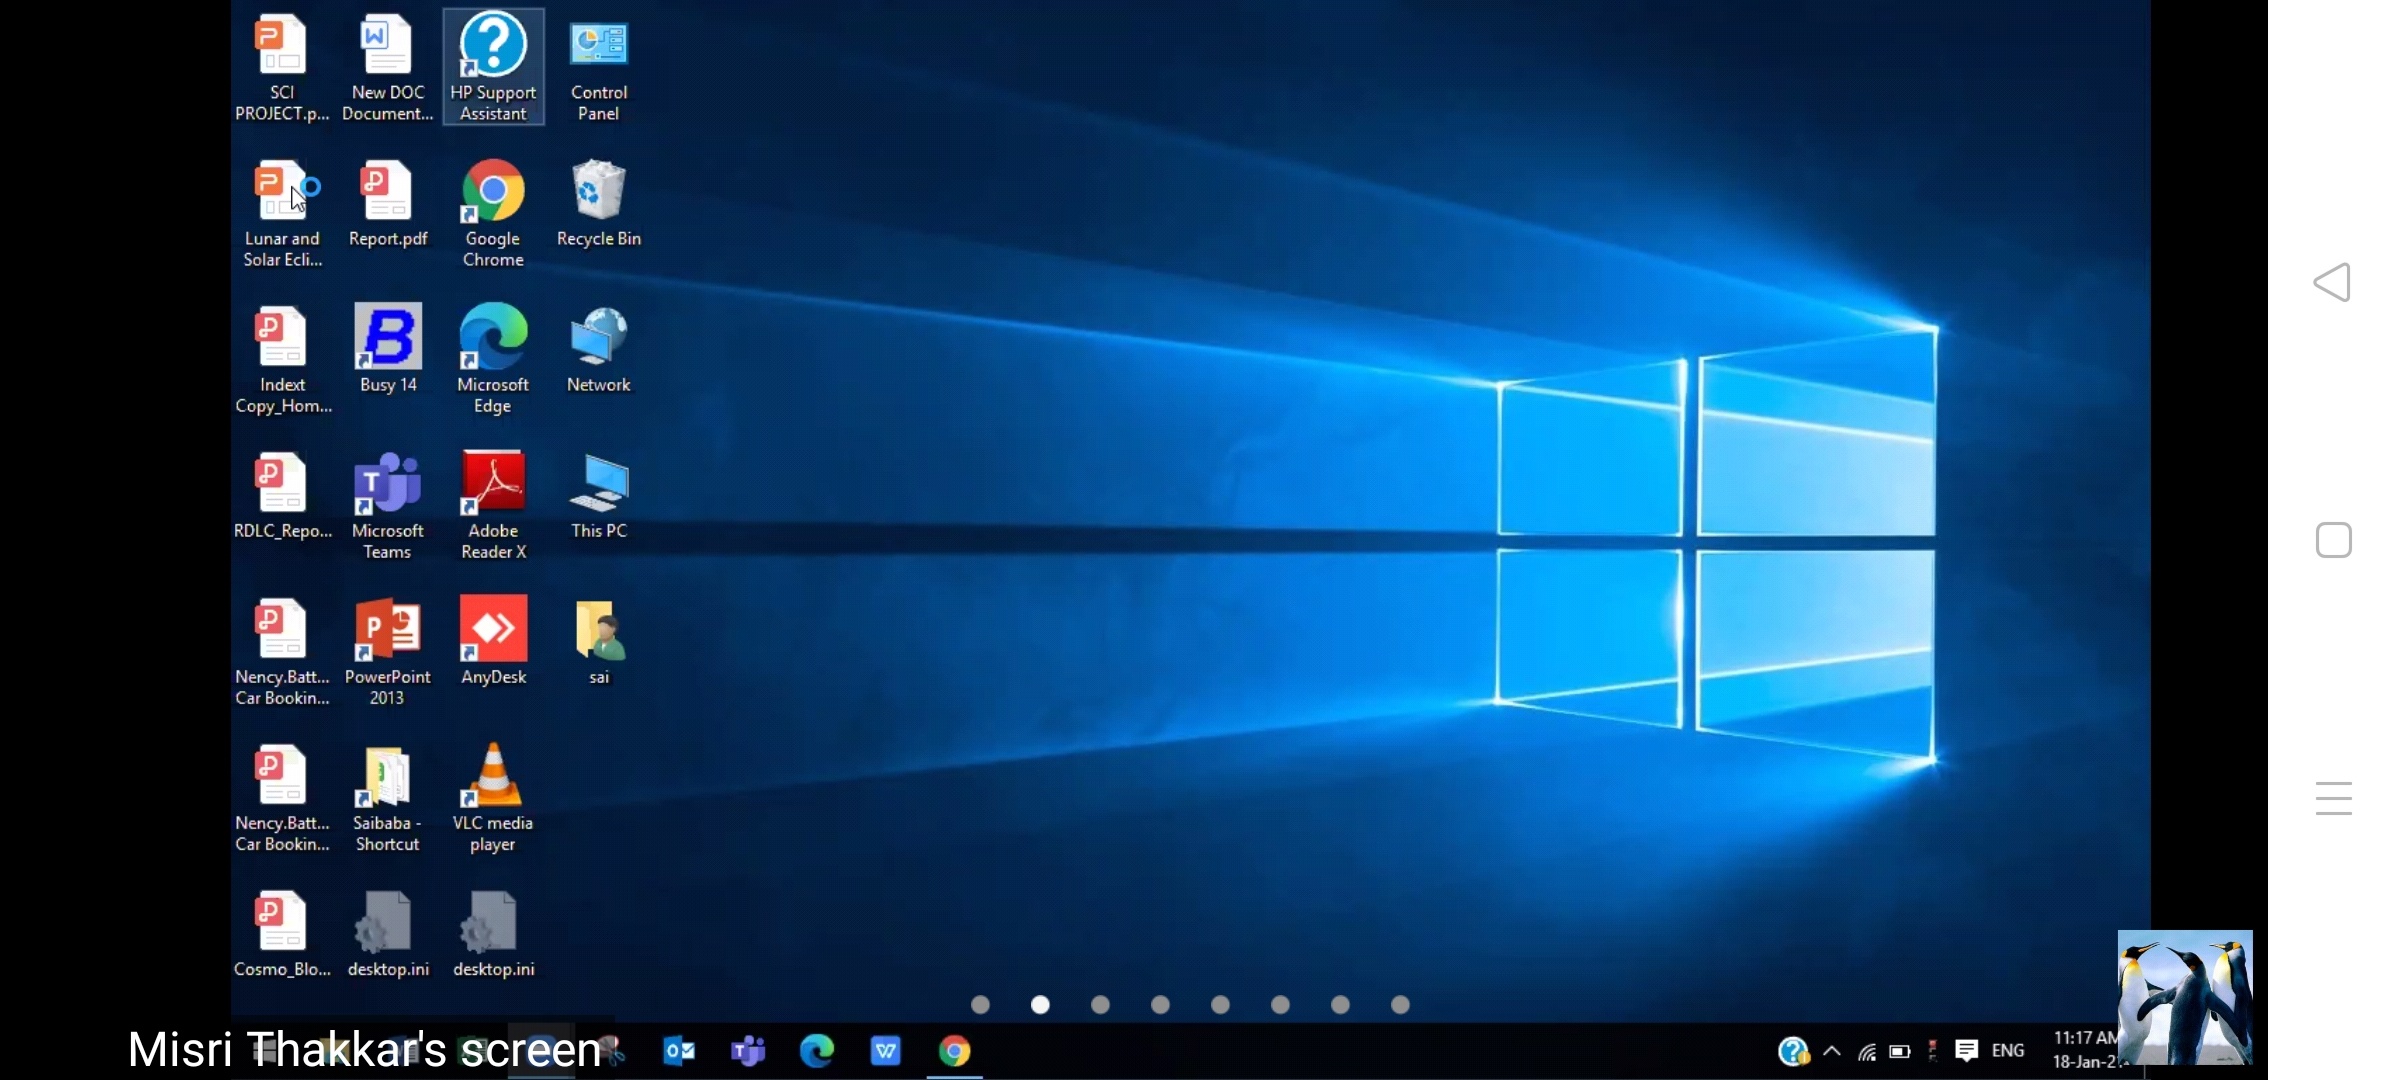Tap the Android home square button
This screenshot has height=1080, width=2400.
tap(2334, 540)
